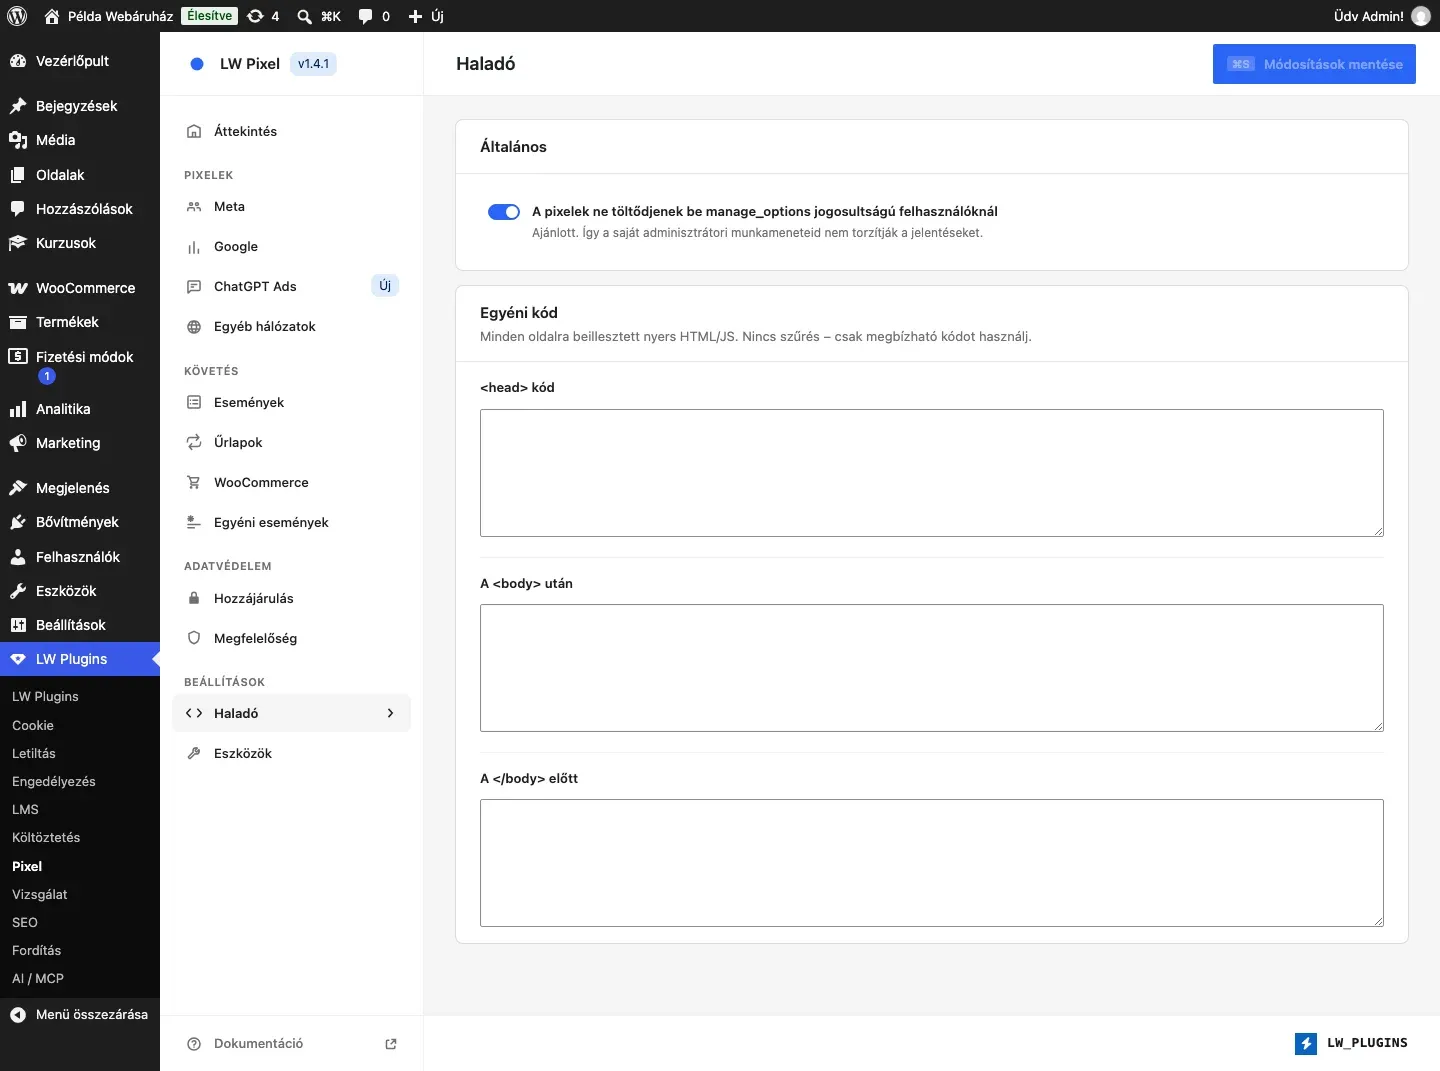The image size is (1440, 1071).
Task: Select the Költöztetés submenu item
Action: 46,837
